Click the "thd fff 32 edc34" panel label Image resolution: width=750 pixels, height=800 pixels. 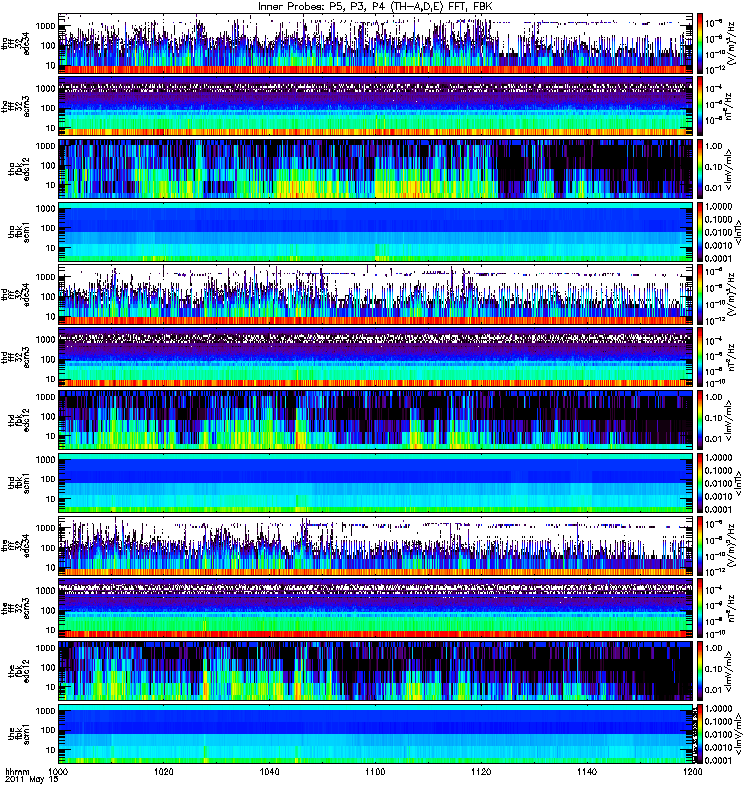(x=15, y=295)
